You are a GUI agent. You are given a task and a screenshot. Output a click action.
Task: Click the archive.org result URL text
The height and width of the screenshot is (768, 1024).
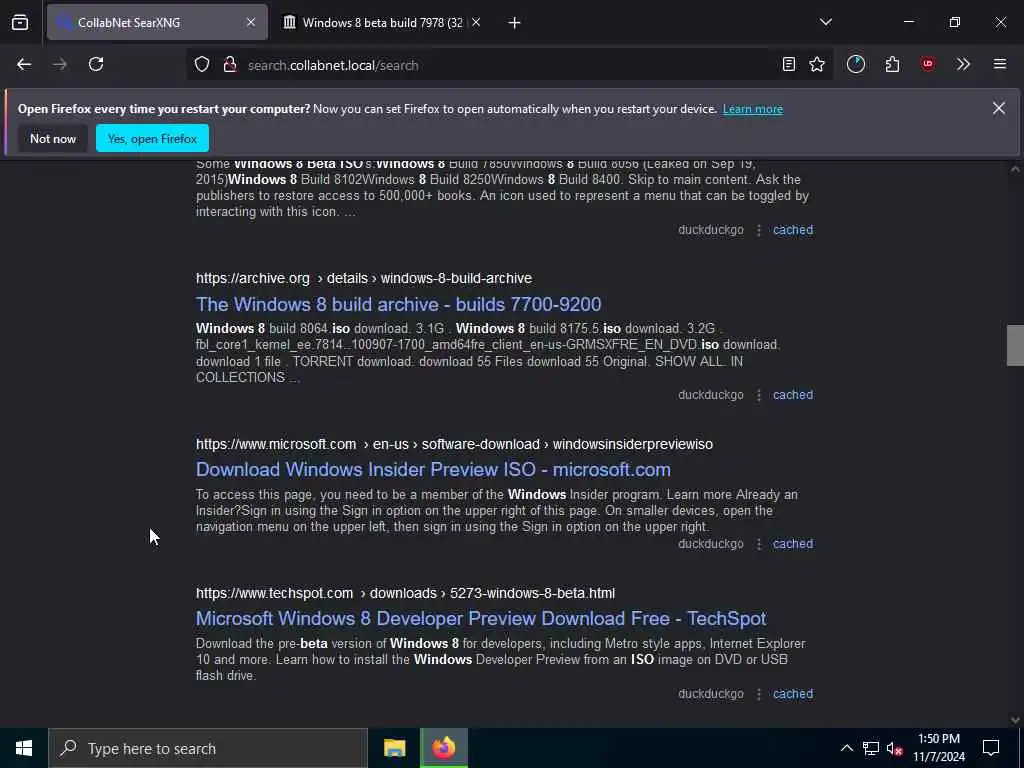364,278
